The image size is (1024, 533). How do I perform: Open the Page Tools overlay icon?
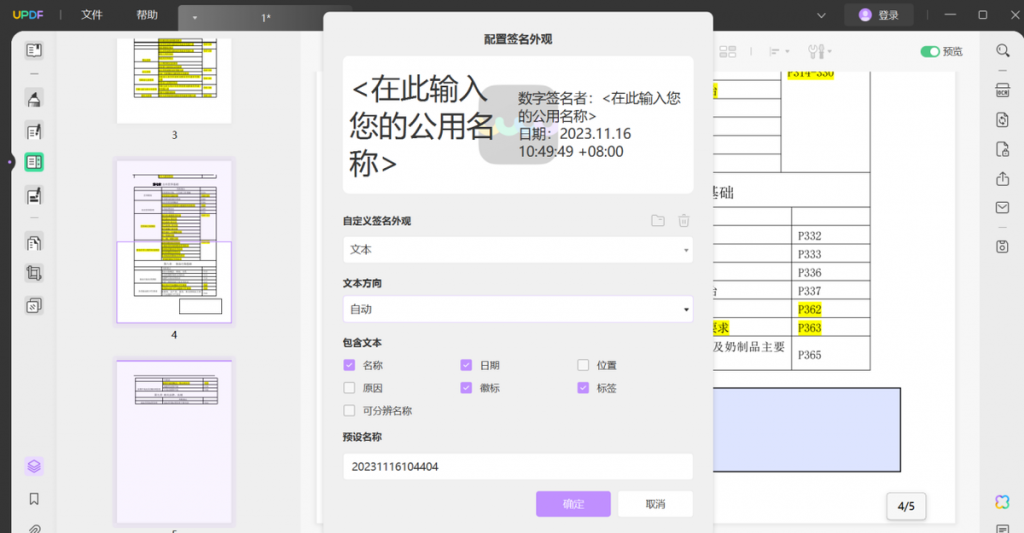point(34,305)
